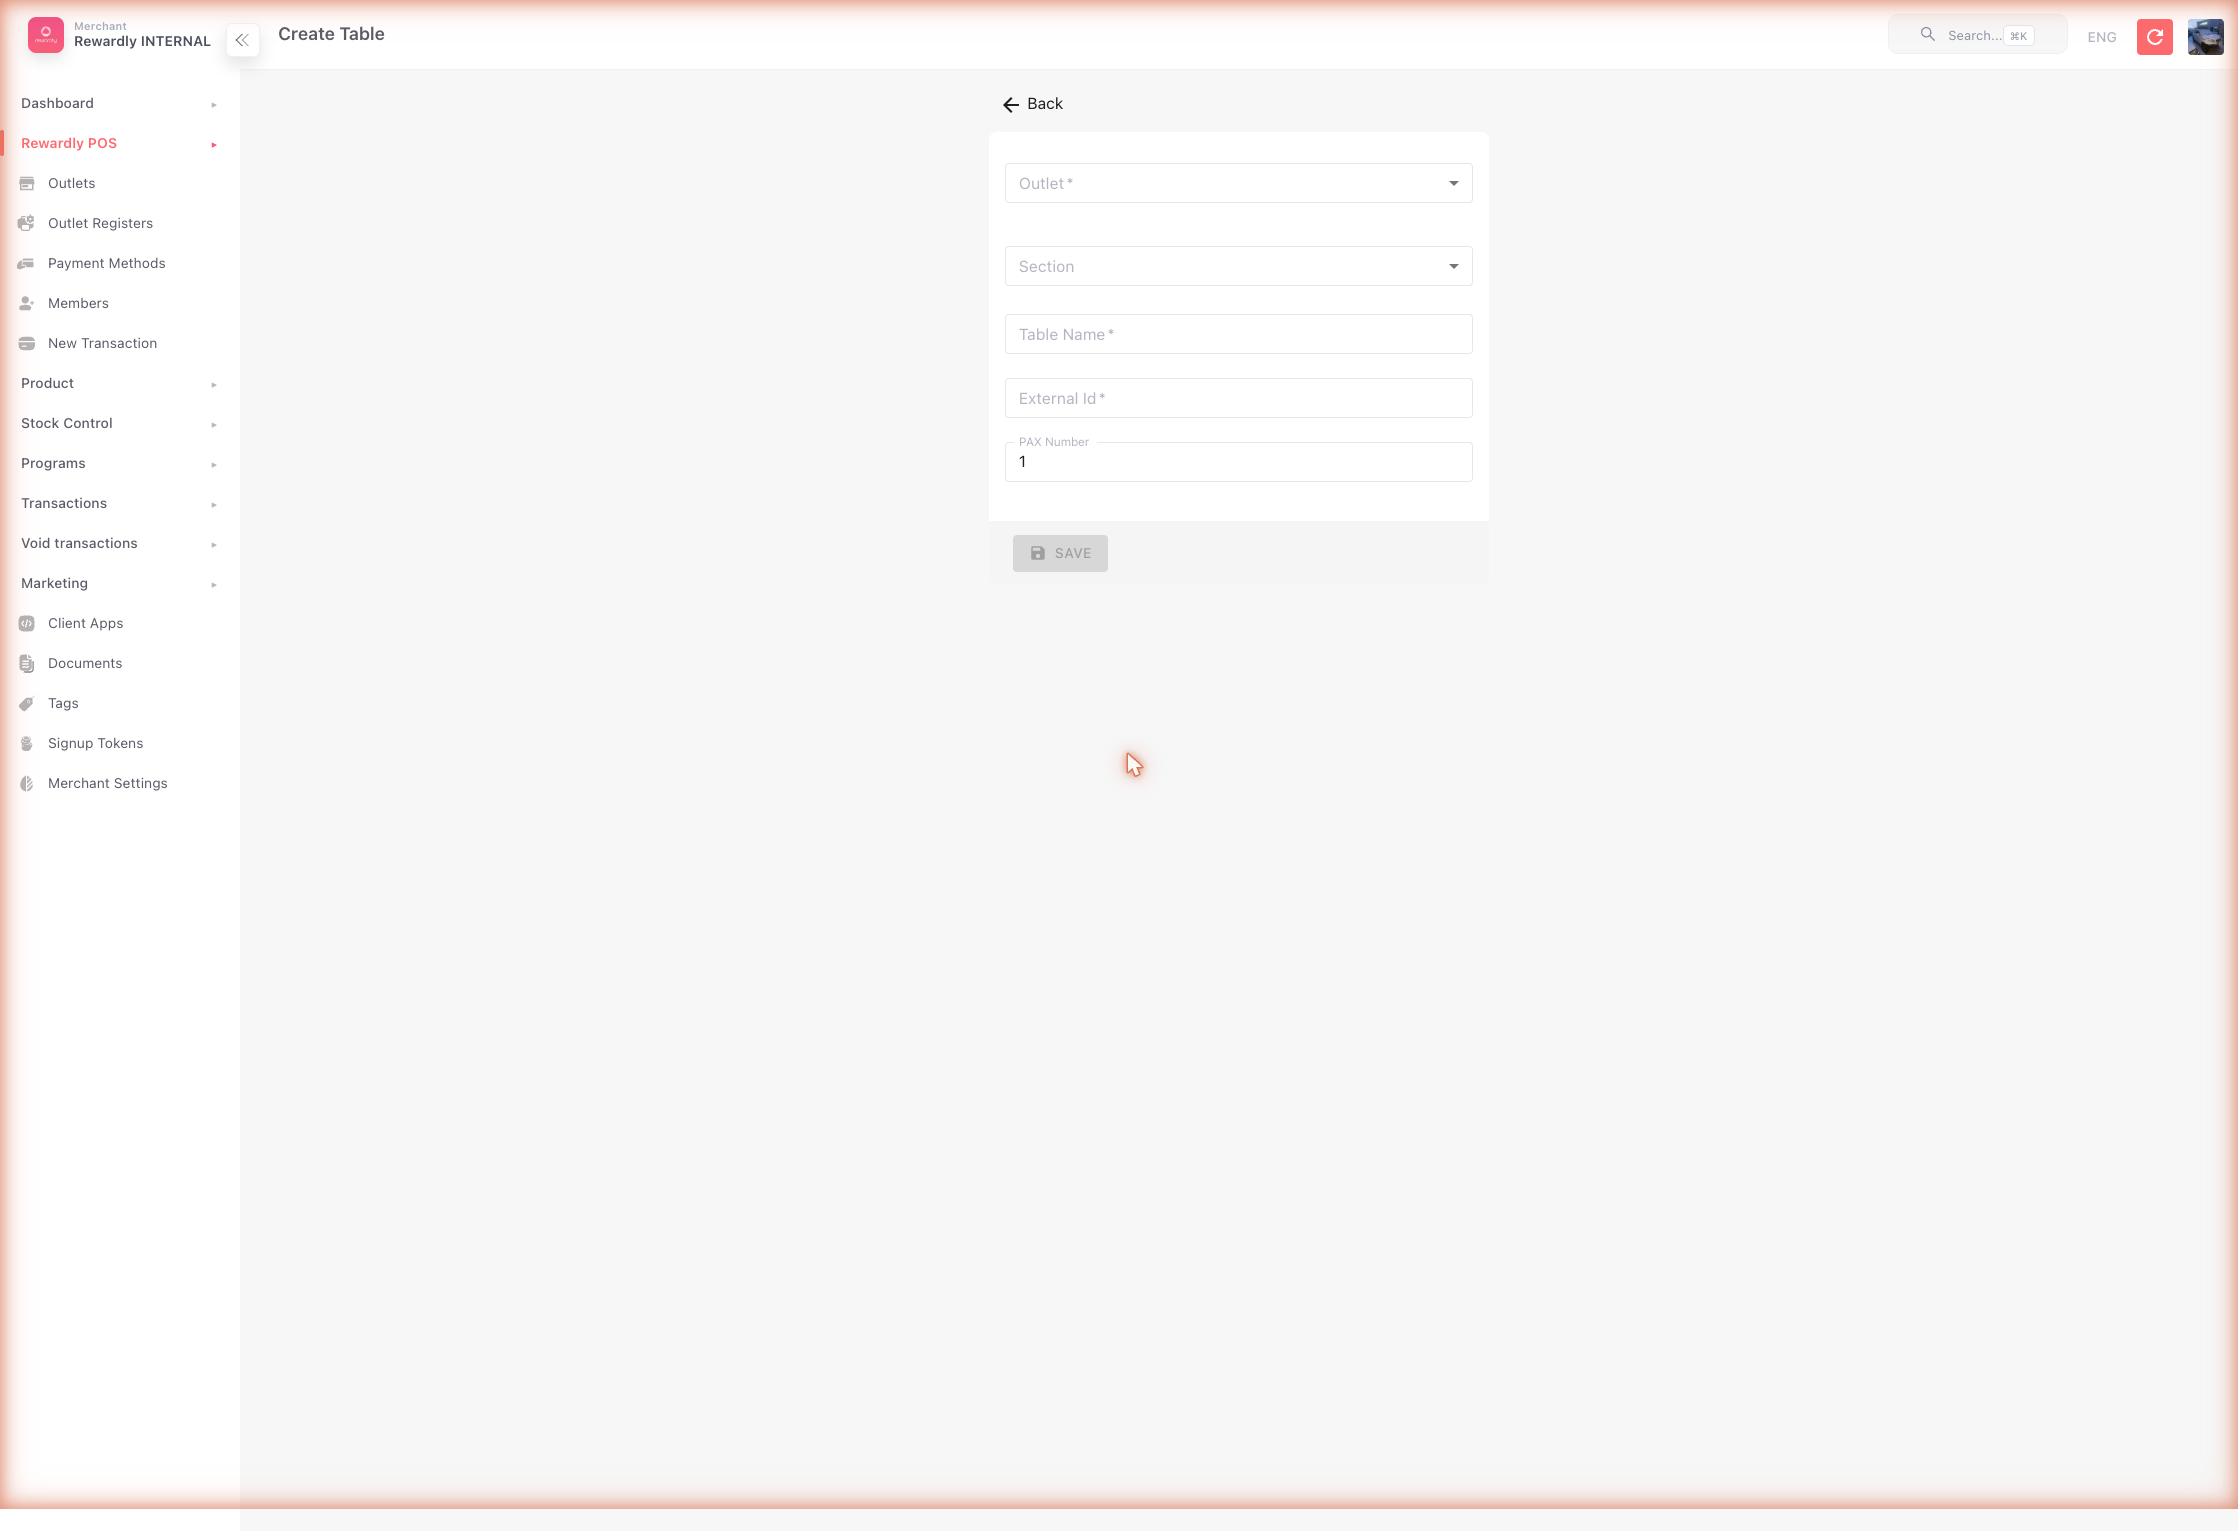The width and height of the screenshot is (2238, 1531).
Task: Expand the Product submenu arrow
Action: pos(214,385)
